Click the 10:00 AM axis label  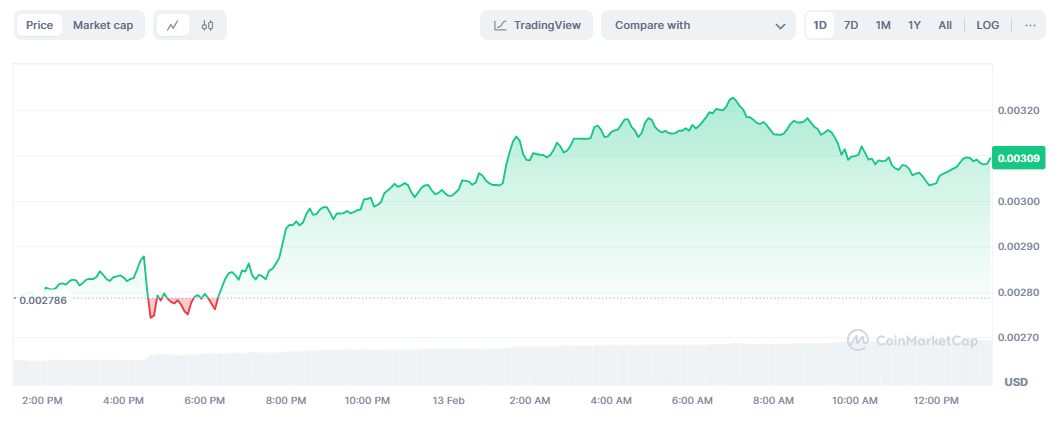click(x=854, y=400)
